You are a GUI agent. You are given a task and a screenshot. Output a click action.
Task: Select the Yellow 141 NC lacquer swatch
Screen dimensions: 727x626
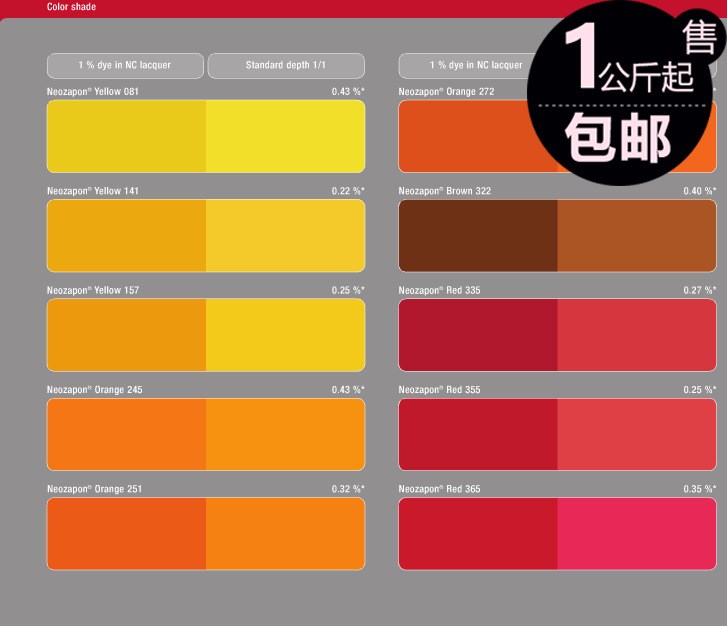tap(126, 236)
